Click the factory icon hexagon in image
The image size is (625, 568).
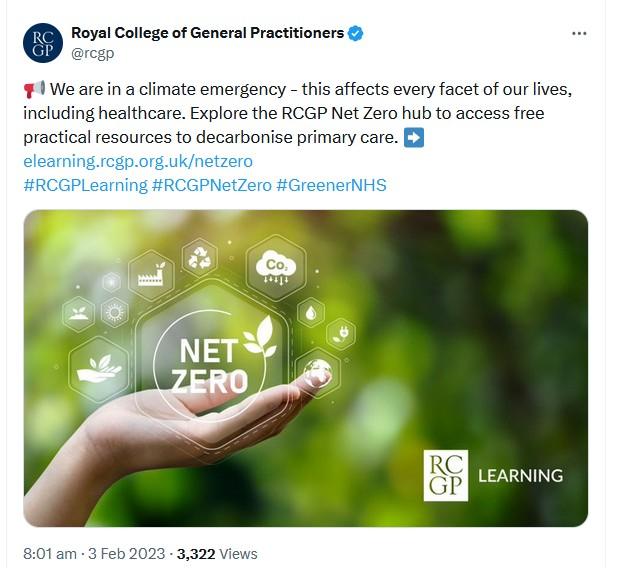(151, 276)
